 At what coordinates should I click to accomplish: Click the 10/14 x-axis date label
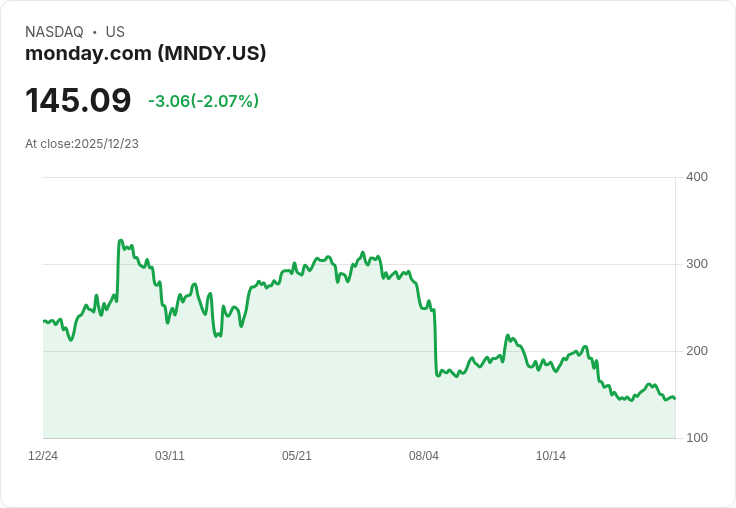[551, 456]
